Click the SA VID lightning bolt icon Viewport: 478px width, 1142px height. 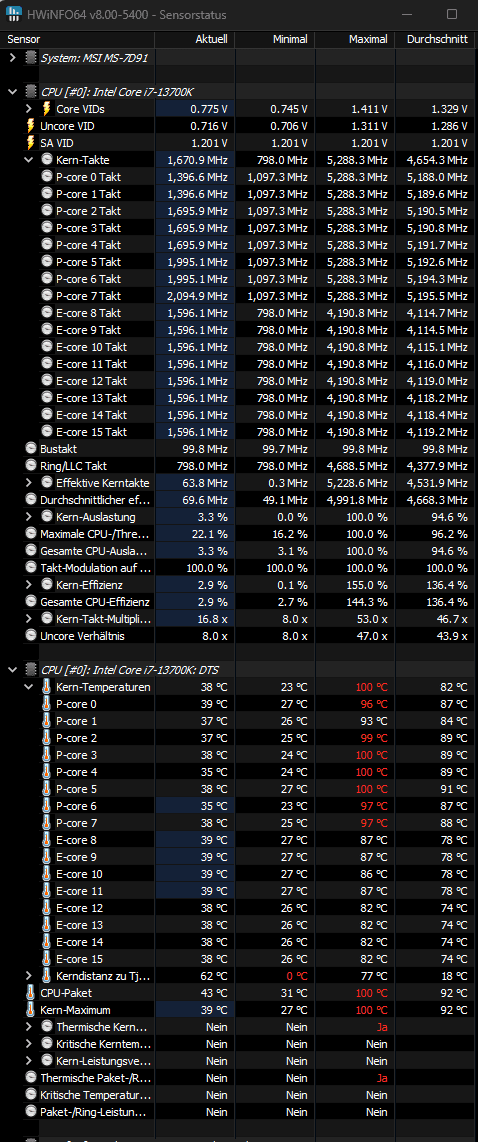click(31, 143)
